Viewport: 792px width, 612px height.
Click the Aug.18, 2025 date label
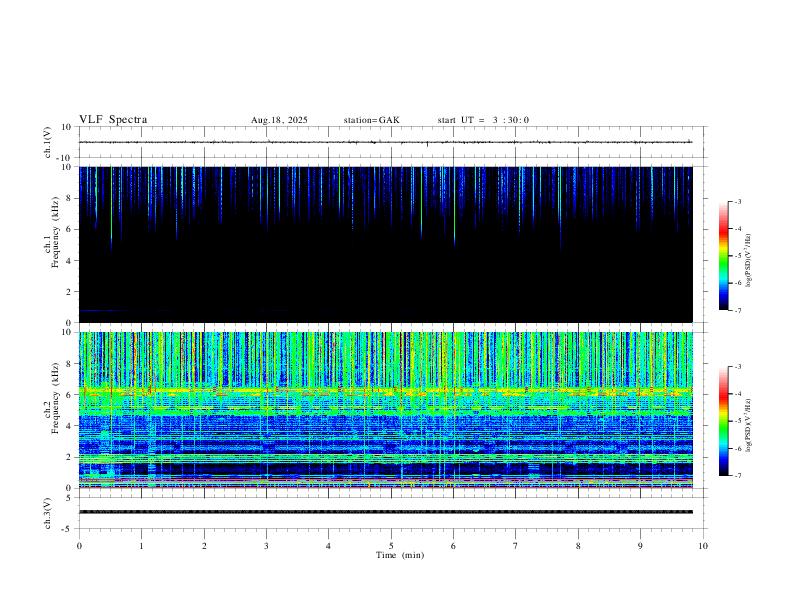[x=279, y=120]
